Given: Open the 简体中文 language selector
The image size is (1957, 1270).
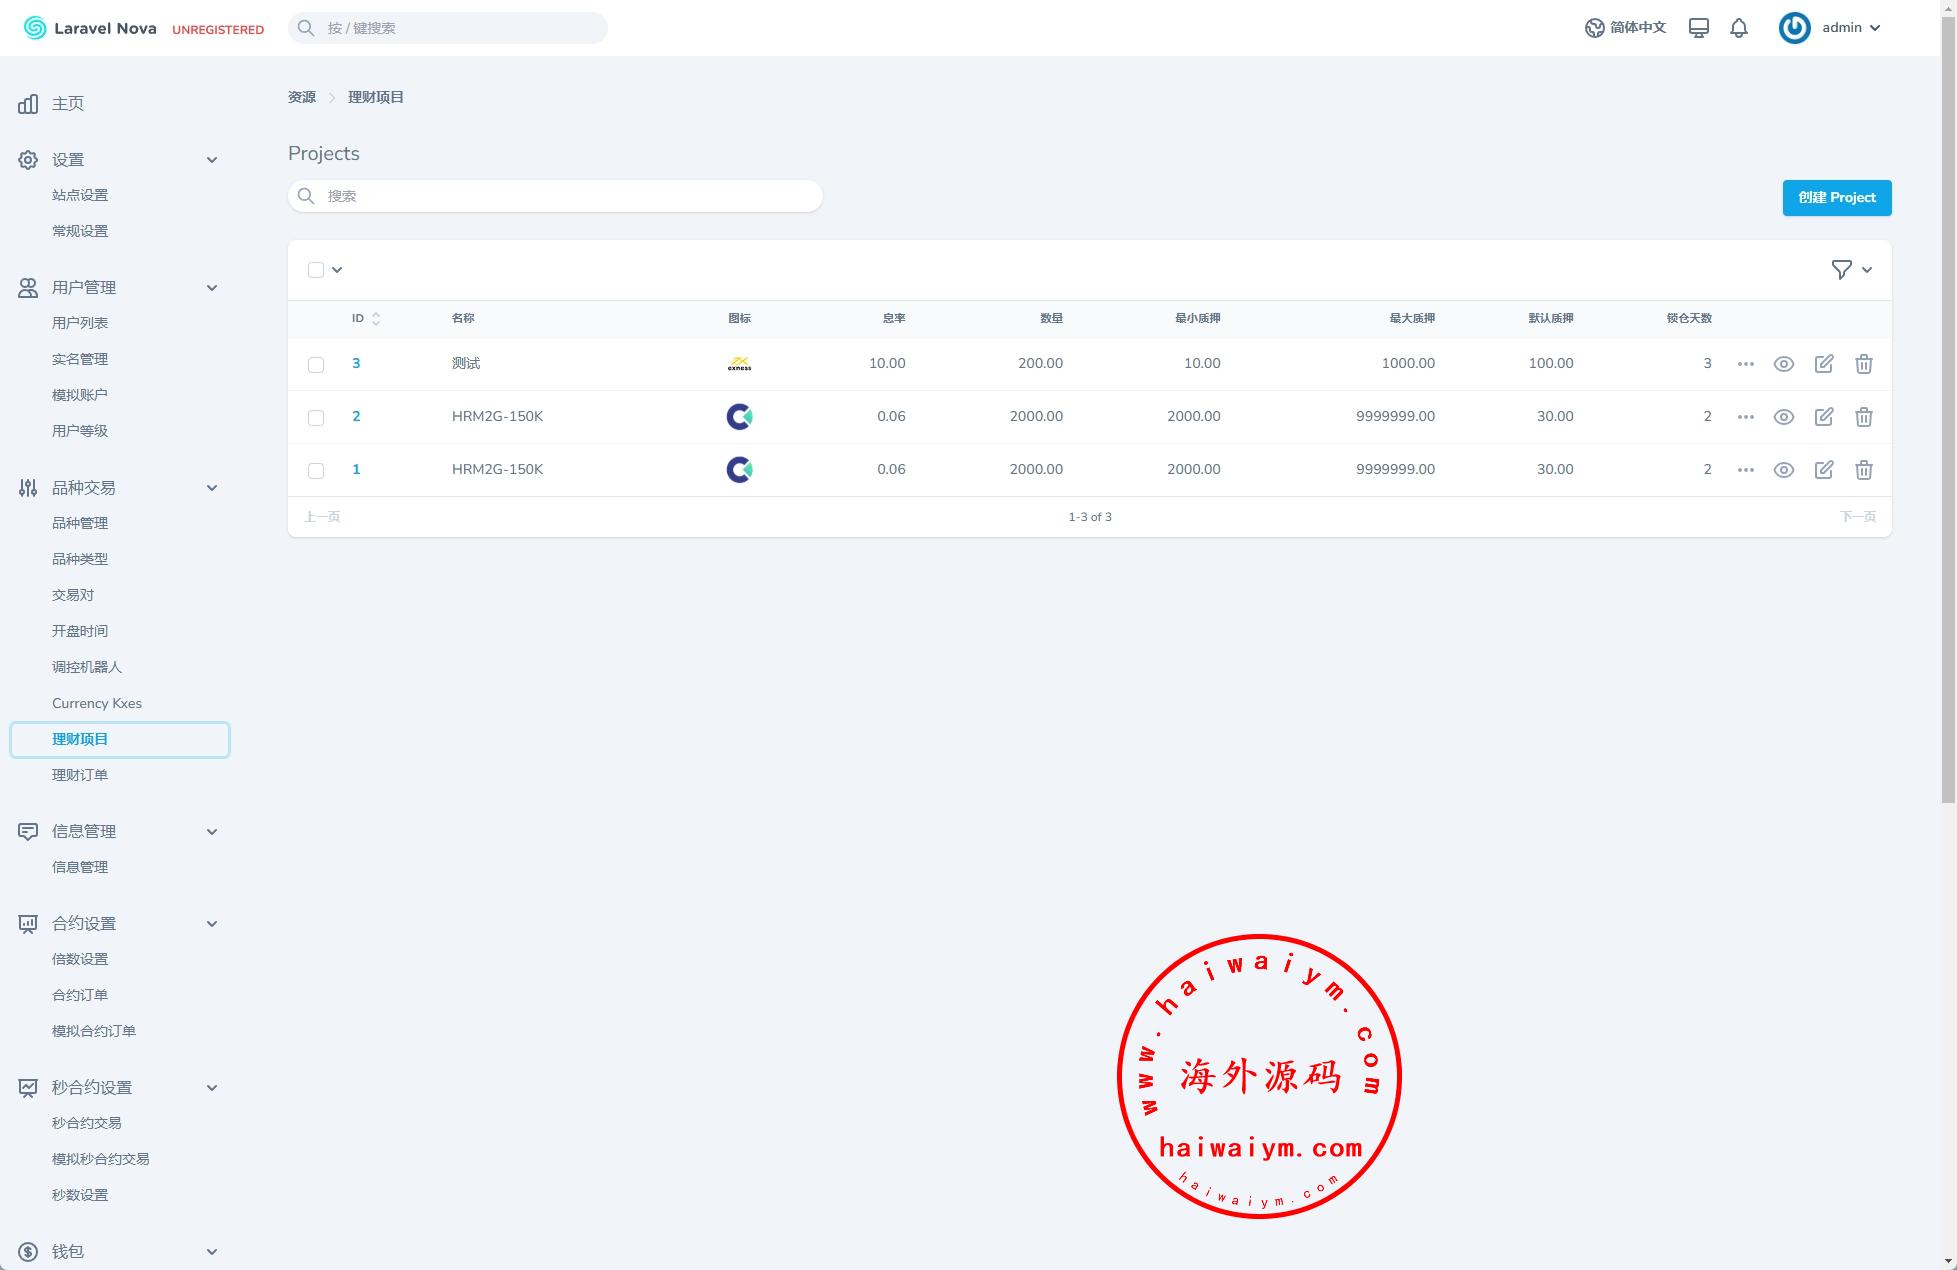Looking at the screenshot, I should [x=1625, y=28].
